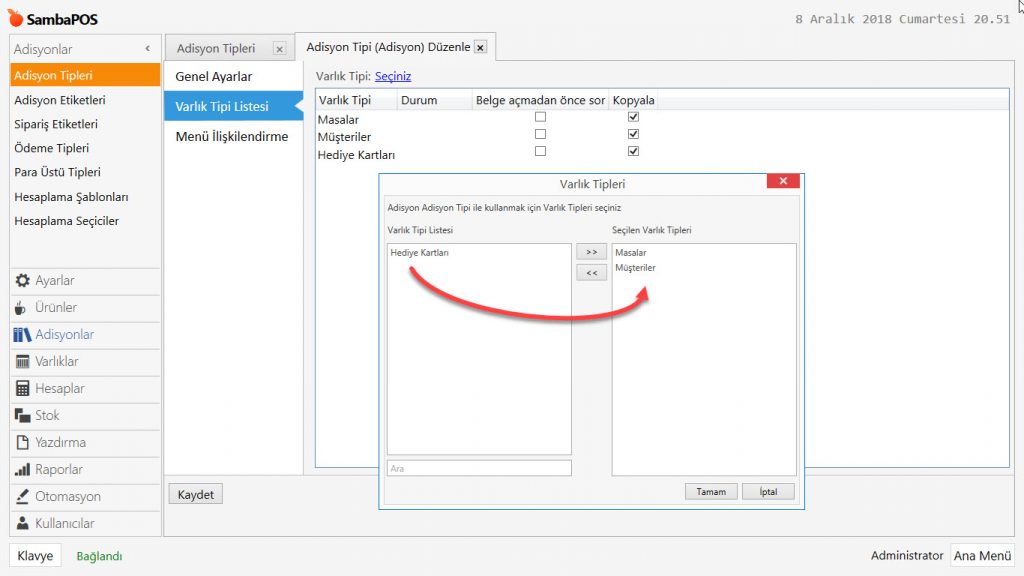Open Hesaplar via its calculator icon
This screenshot has width=1024, height=576.
pos(22,389)
